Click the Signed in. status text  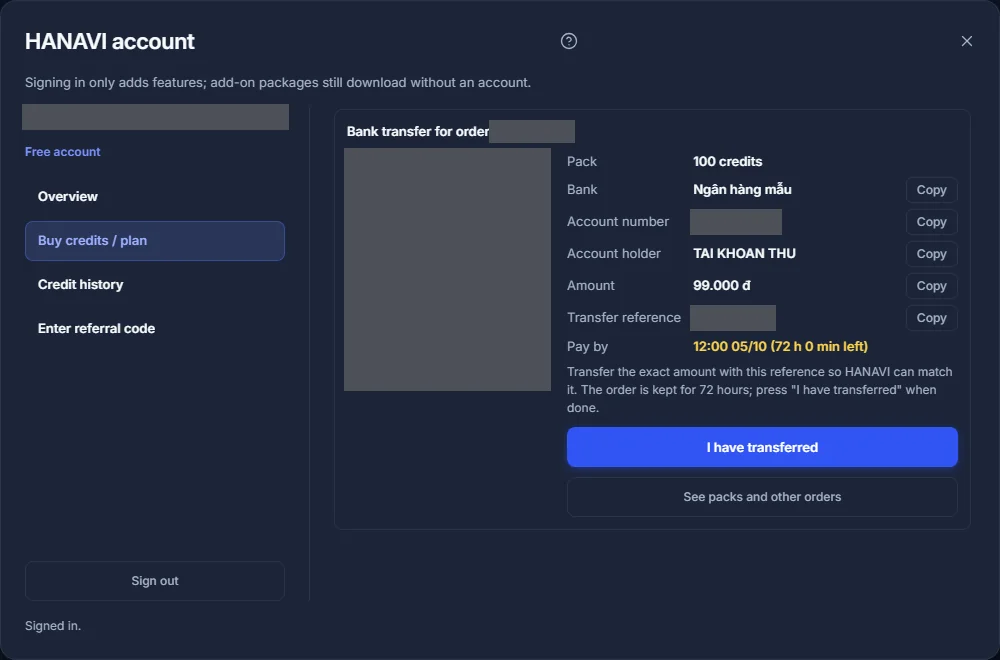click(x=53, y=626)
